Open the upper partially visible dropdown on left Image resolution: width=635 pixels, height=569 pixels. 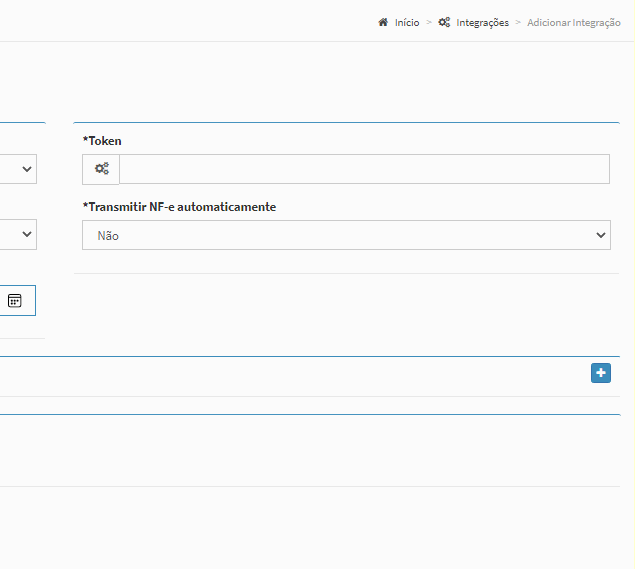[x=18, y=169]
